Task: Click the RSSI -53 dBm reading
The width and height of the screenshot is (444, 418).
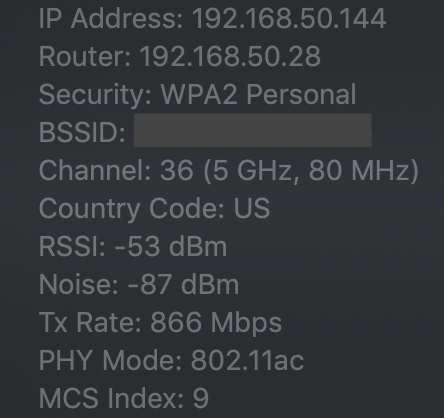Action: click(133, 246)
